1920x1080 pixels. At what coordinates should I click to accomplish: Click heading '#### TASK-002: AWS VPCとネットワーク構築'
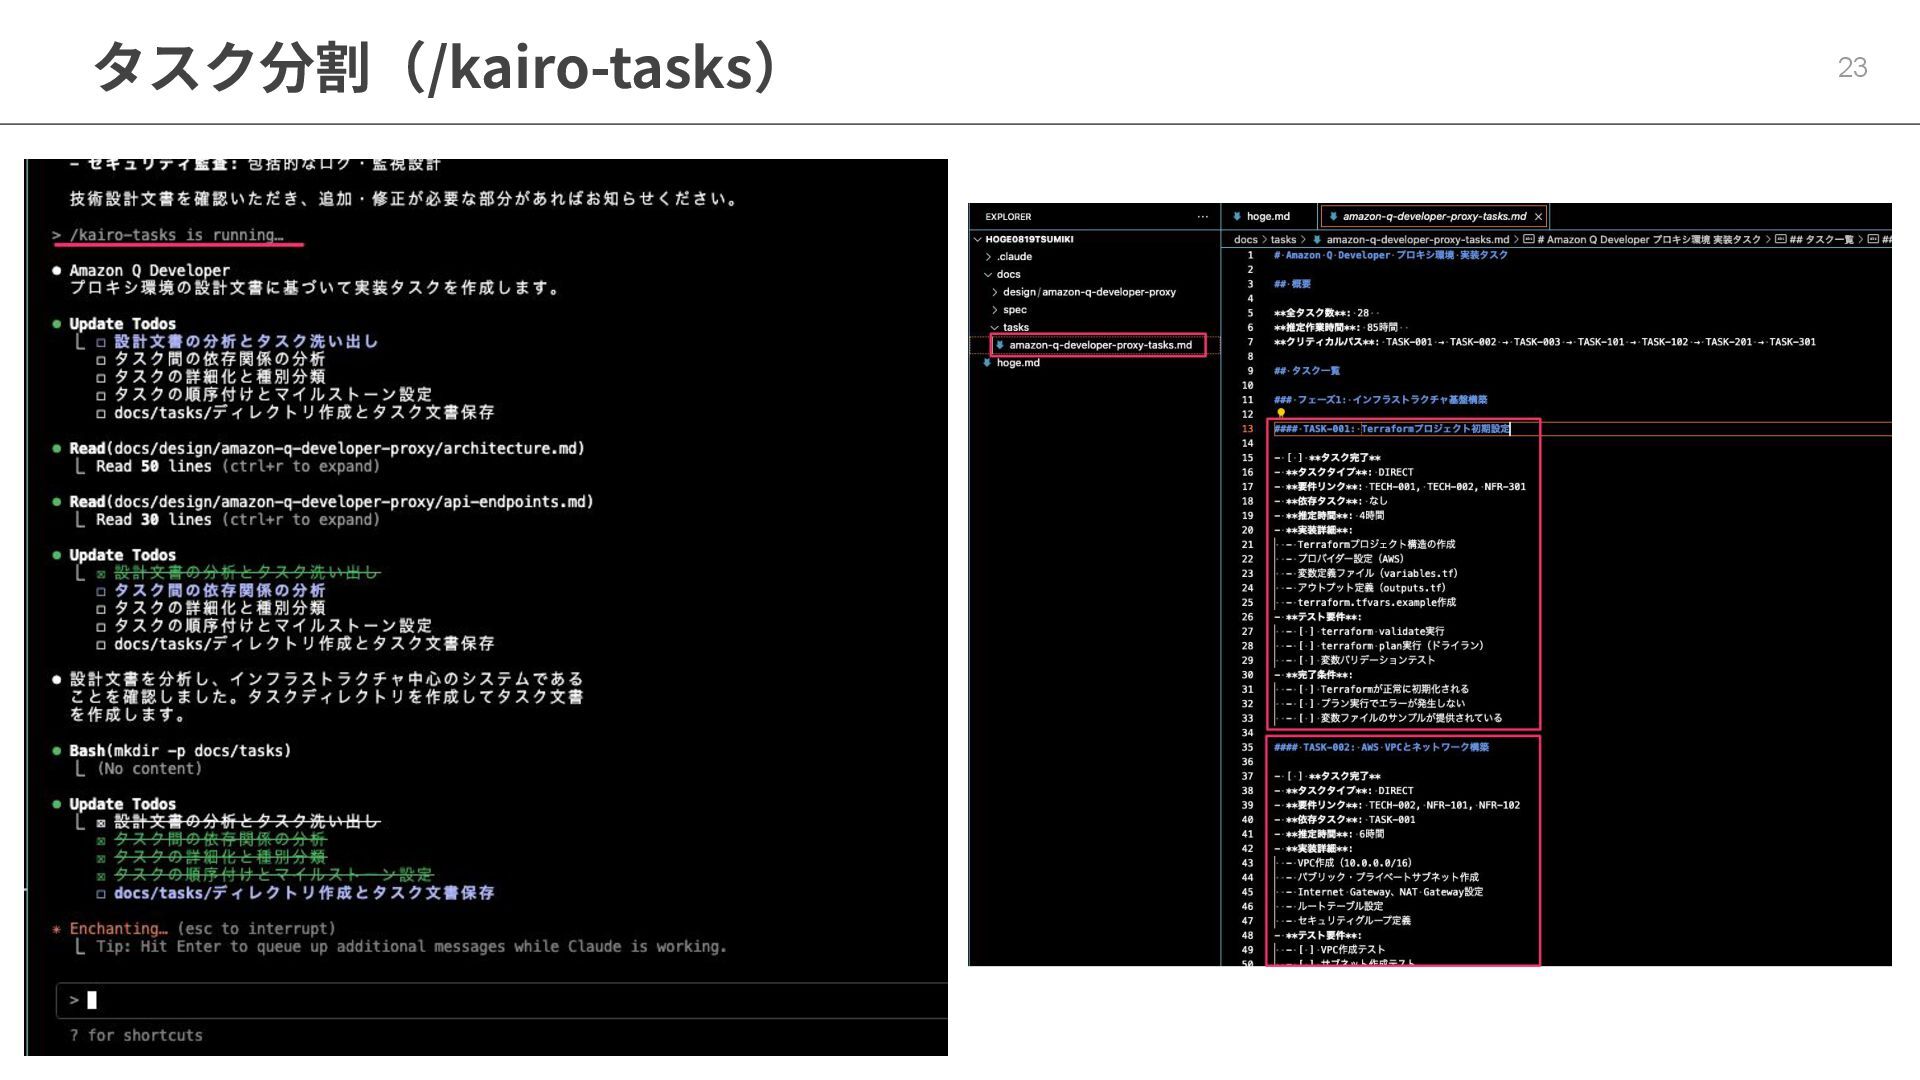[x=1382, y=747]
